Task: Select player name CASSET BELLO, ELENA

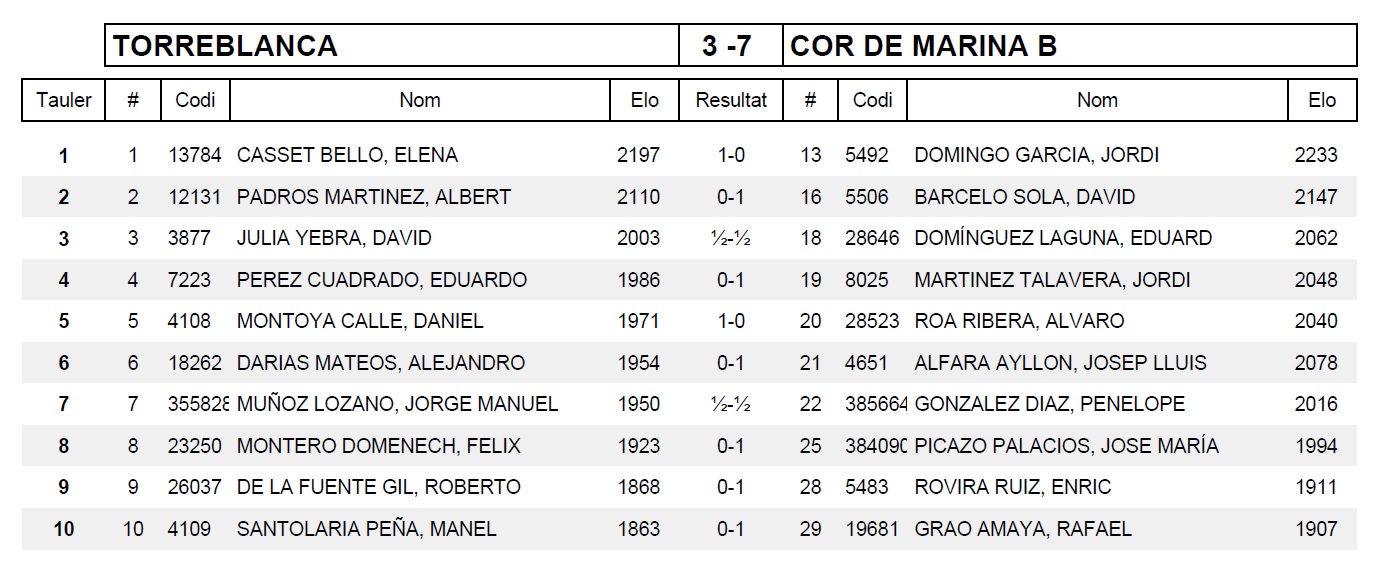Action: 347,155
